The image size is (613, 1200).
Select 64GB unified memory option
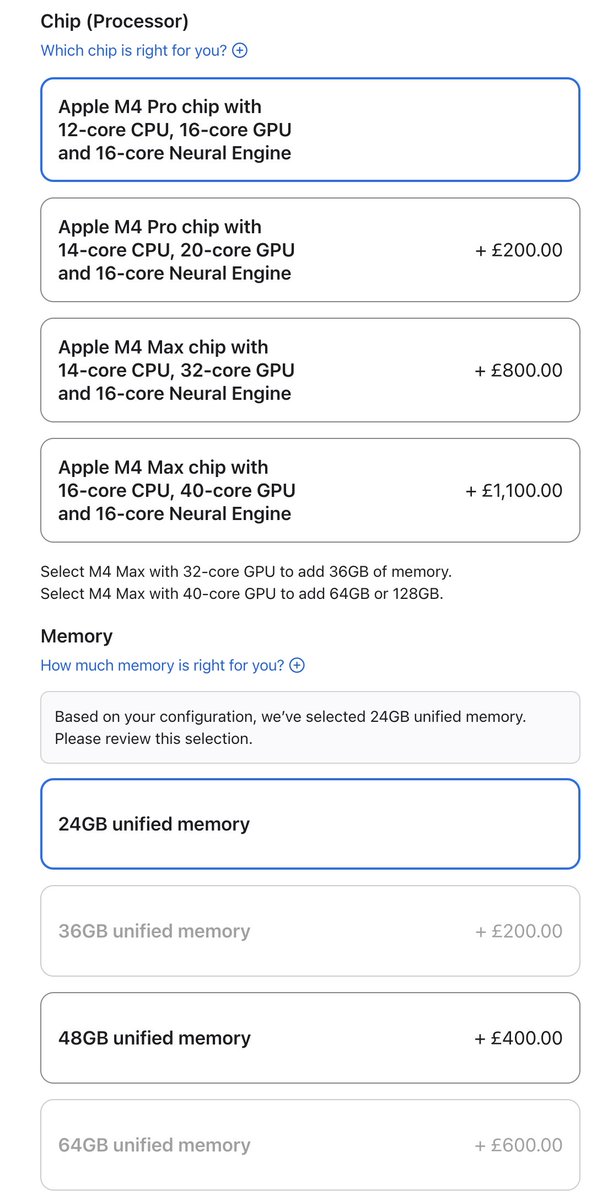pyautogui.click(x=310, y=1145)
